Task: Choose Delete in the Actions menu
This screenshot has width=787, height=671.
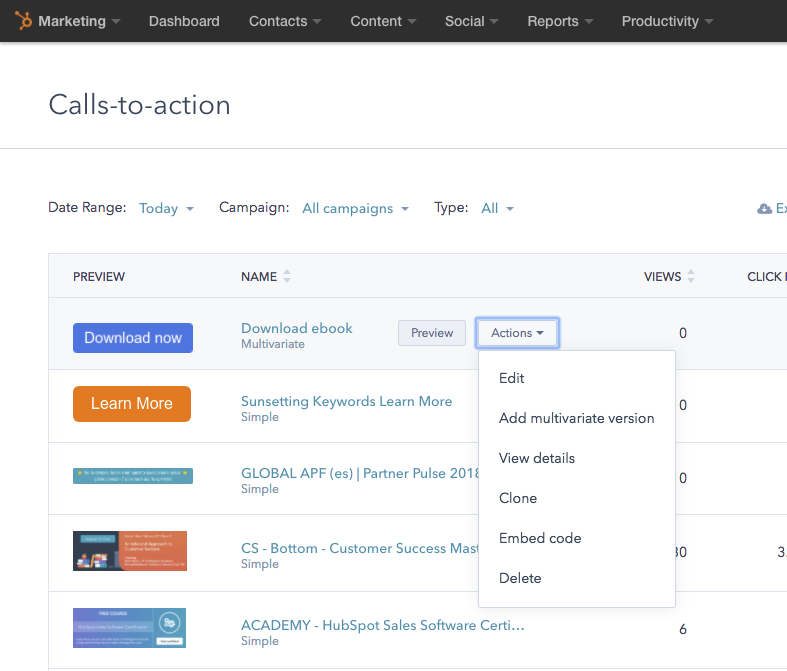Action: pos(520,578)
